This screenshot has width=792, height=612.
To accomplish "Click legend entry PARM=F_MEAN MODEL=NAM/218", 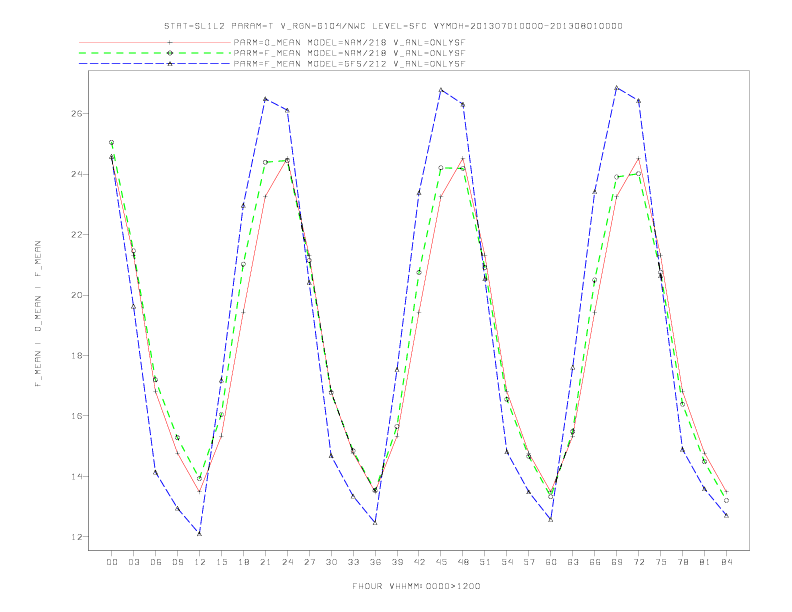I will 349,53.
